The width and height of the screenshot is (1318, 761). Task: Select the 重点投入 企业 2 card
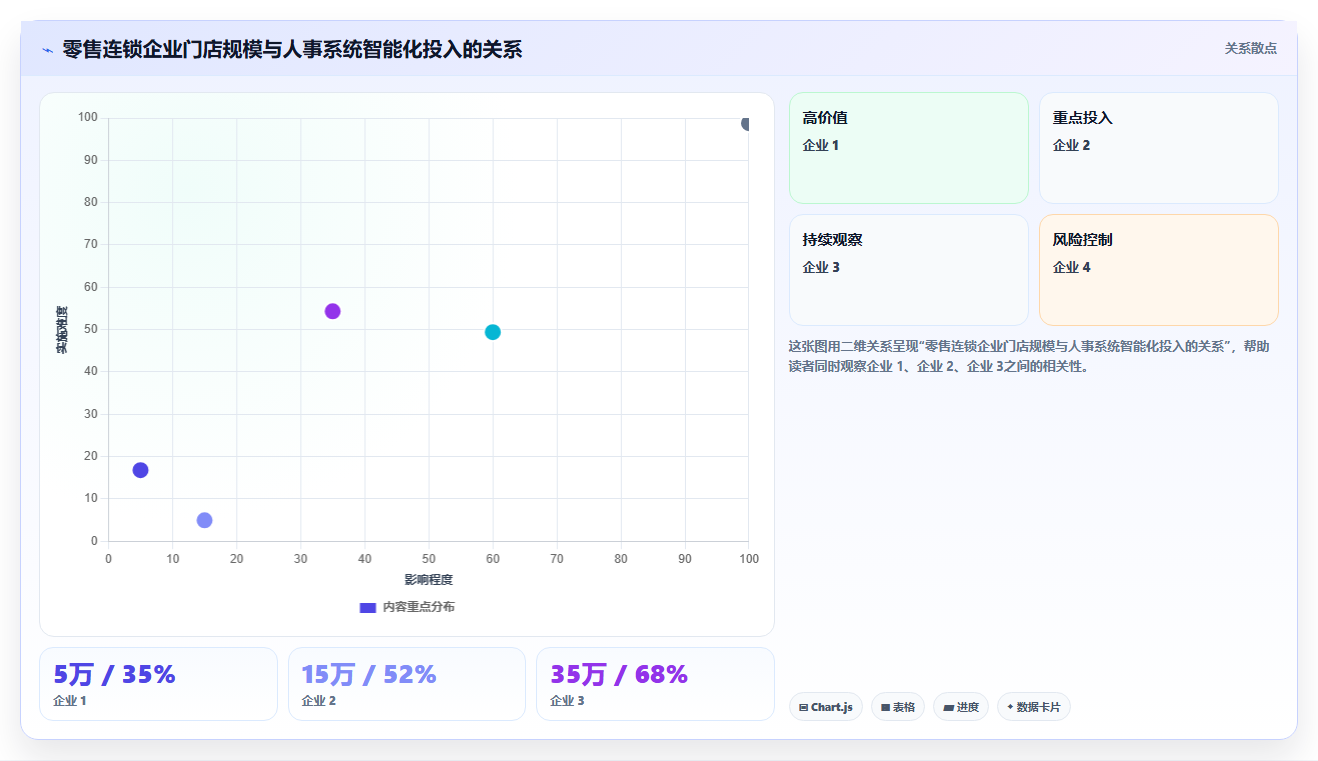coord(1159,148)
